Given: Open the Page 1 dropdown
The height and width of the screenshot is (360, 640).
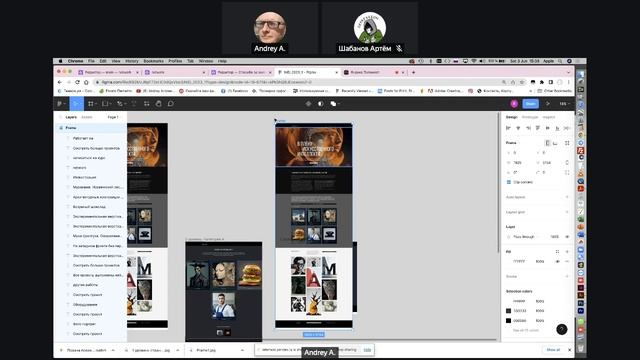Looking at the screenshot, I should pos(114,117).
